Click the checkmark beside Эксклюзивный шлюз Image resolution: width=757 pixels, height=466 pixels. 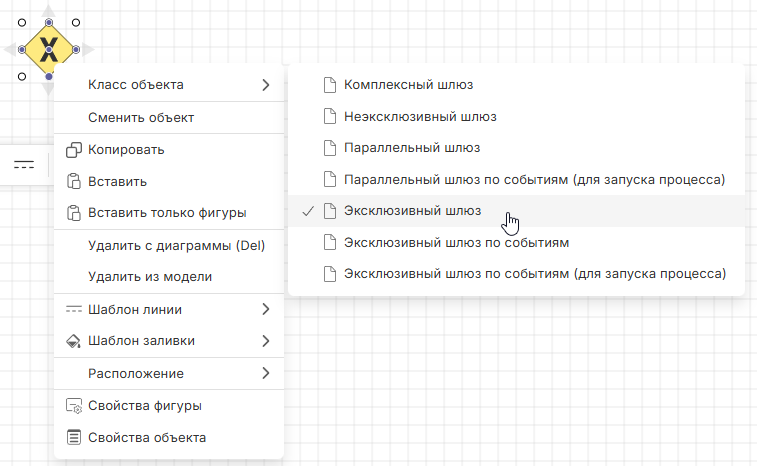click(x=308, y=211)
